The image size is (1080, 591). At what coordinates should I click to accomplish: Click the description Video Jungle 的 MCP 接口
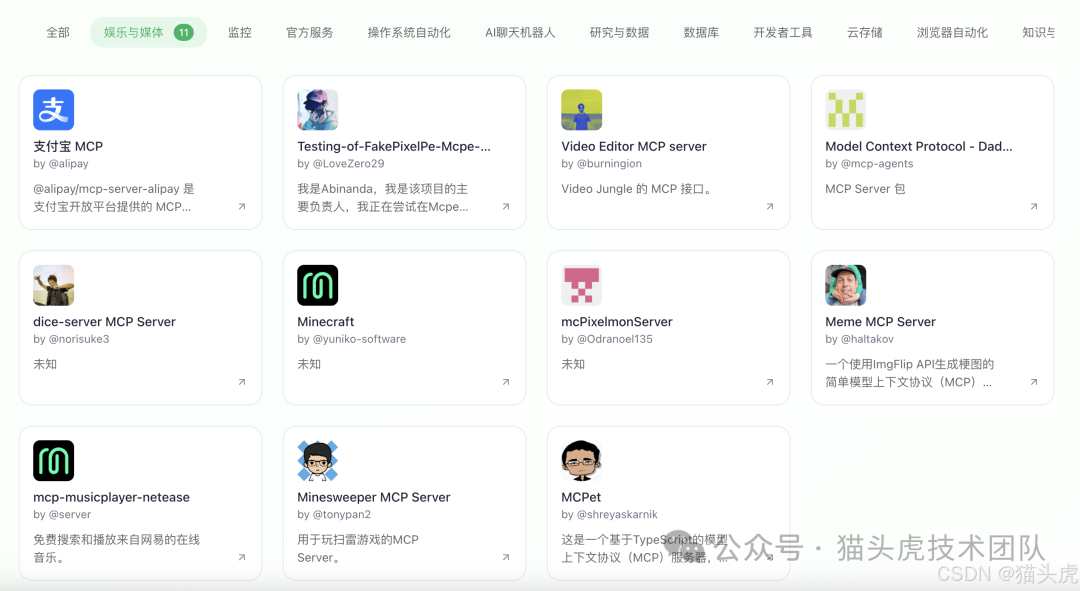(x=636, y=189)
